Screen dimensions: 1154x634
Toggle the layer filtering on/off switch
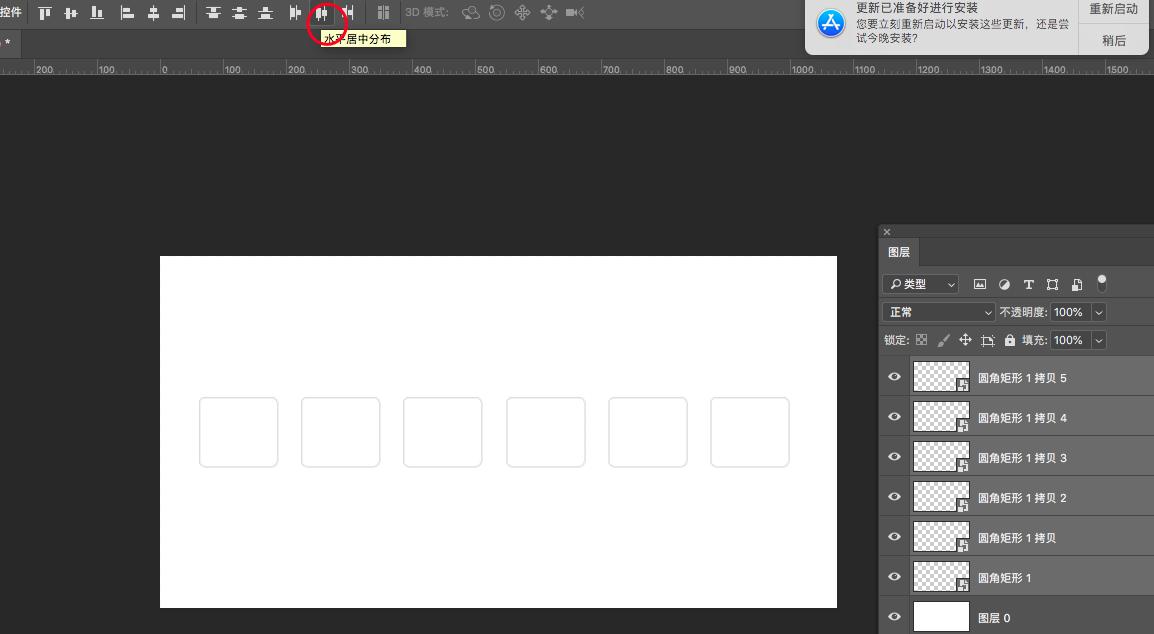point(1101,284)
